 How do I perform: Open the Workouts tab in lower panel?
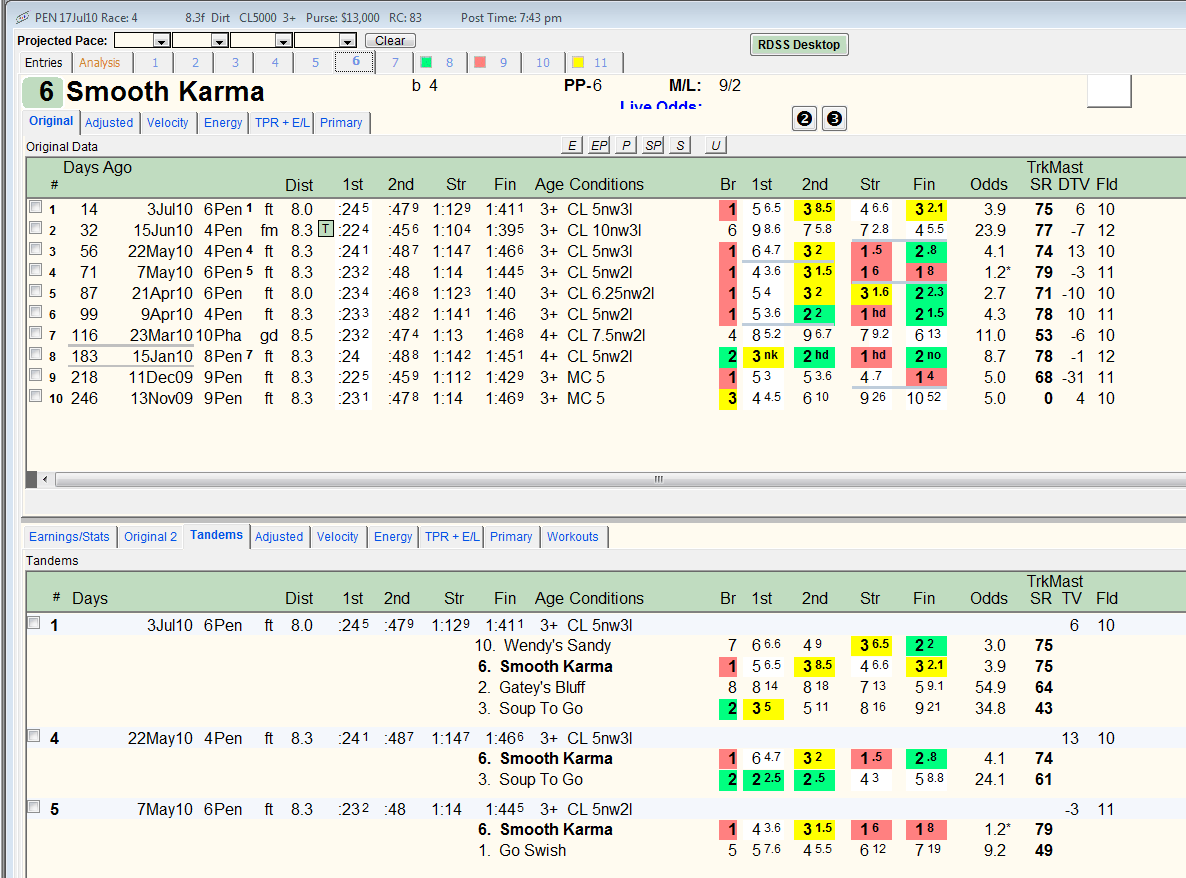point(573,537)
